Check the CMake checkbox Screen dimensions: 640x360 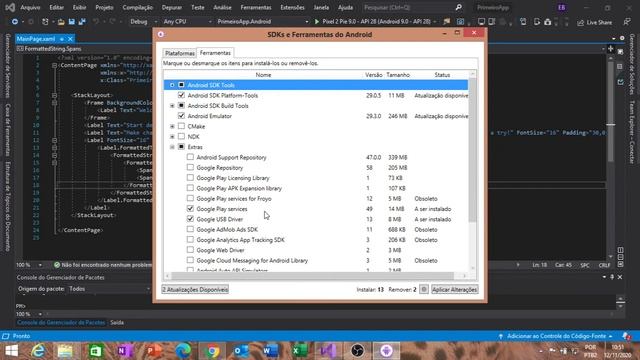(x=181, y=126)
